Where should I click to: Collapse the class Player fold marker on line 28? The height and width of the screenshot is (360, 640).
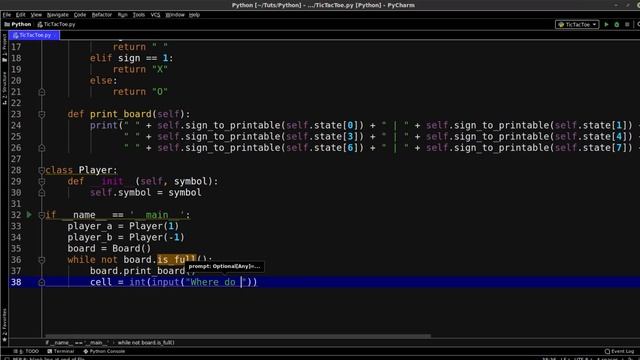[41, 170]
